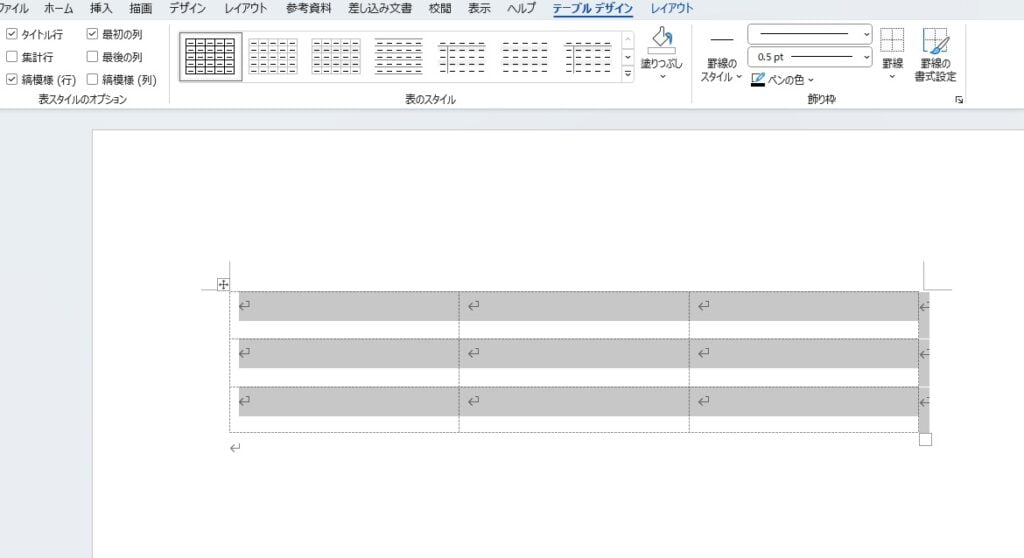Screen dimensions: 1024x558
Task: Click the 塗りつぶし paint bucket icon
Action: [662, 41]
